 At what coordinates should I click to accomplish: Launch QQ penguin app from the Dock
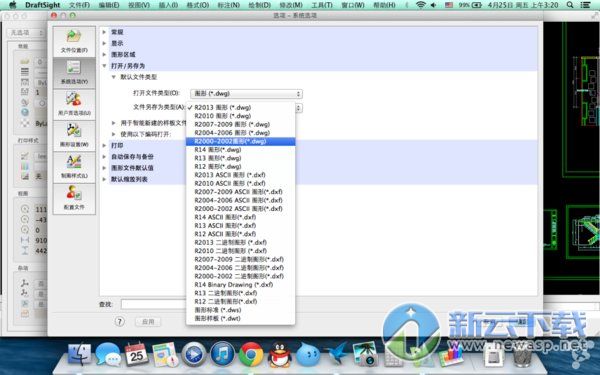click(279, 354)
